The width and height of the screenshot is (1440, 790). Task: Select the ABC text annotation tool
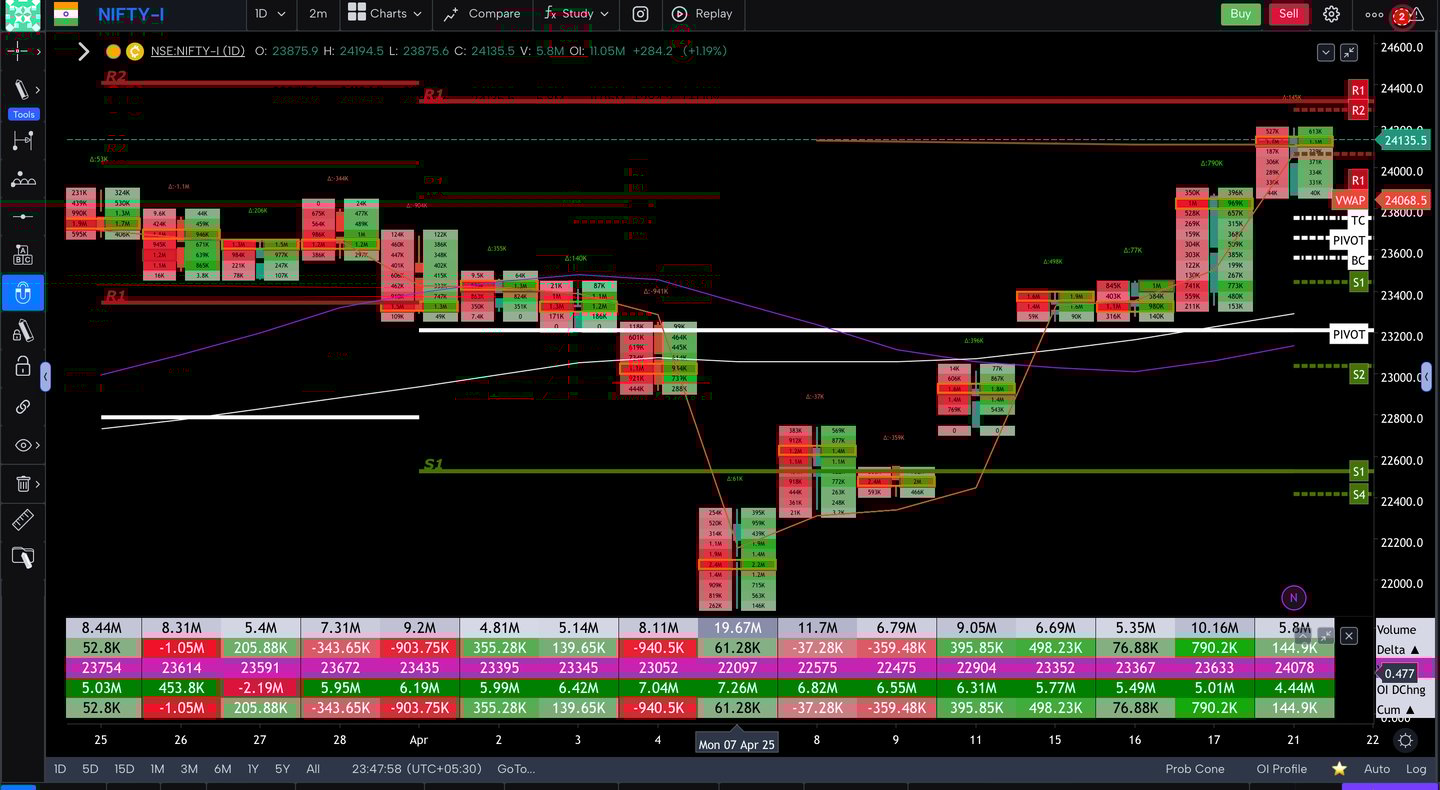(22, 255)
